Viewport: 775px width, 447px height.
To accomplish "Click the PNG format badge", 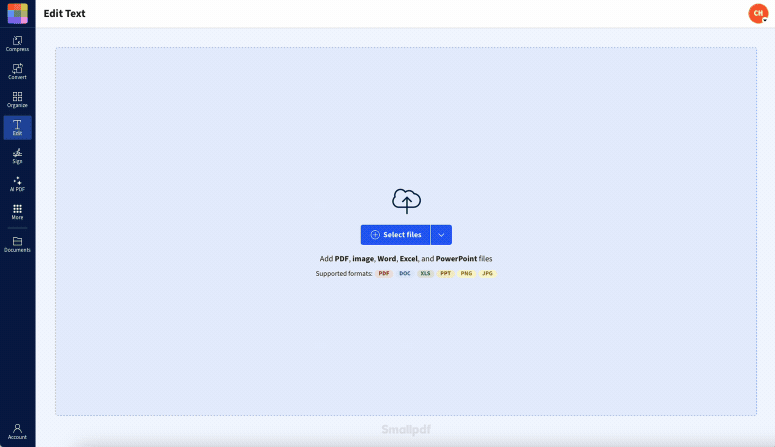I will tap(466, 273).
